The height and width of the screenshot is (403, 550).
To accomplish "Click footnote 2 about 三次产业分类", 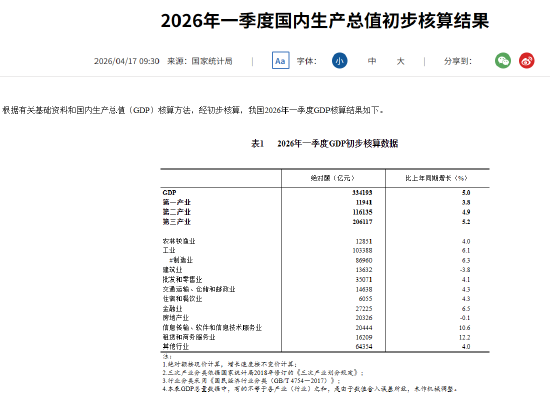I will pyautogui.click(x=263, y=372).
